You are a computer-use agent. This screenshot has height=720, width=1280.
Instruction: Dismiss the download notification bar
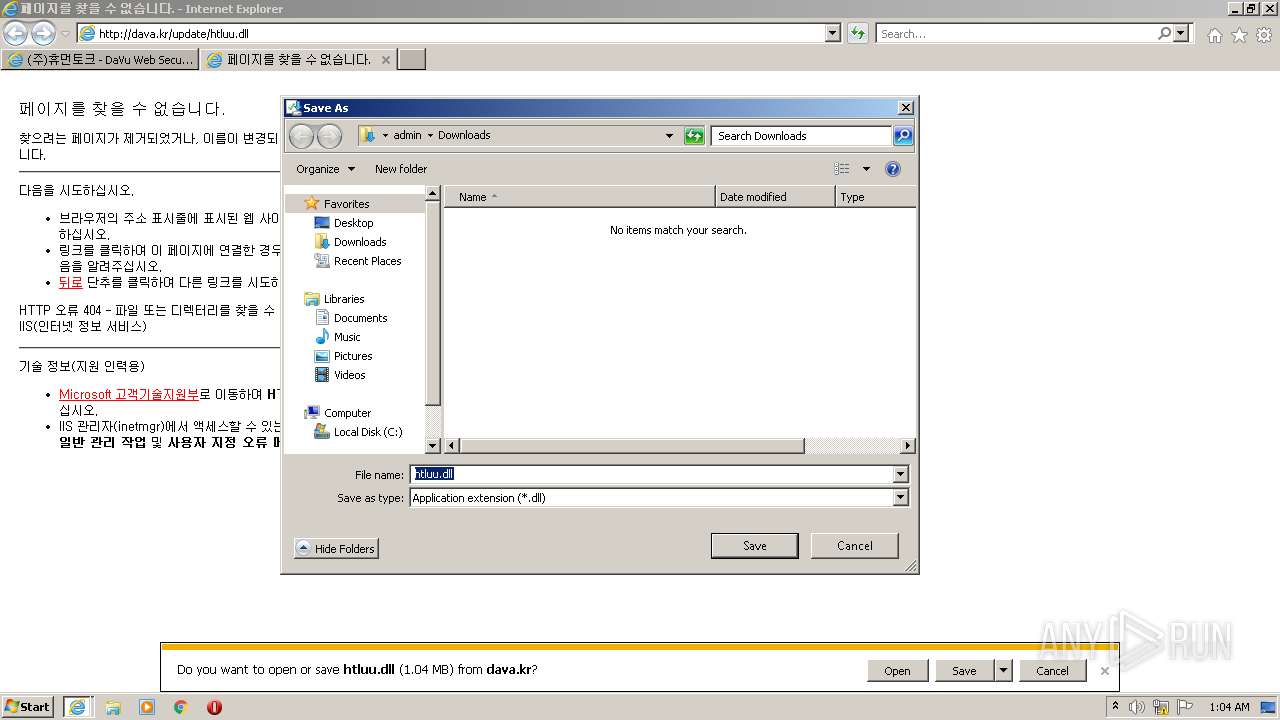(x=1104, y=671)
